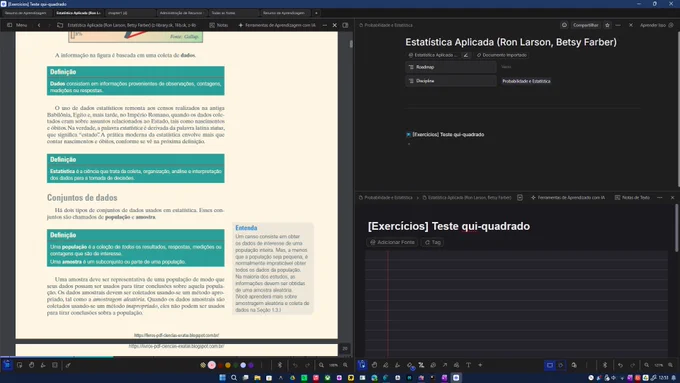Viewport: 680px width, 383px height.
Task: Click 'Probabilidade e Estatística' breadcrumb in note pane
Action: point(385,197)
